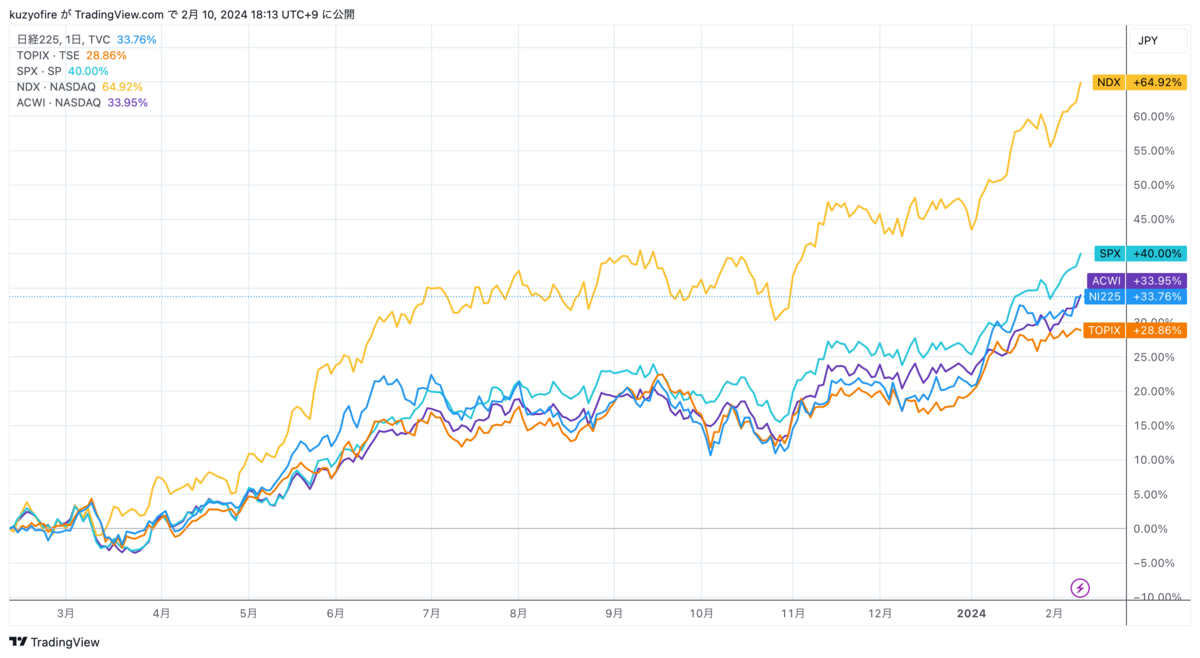Image resolution: width=1200 pixels, height=658 pixels.
Task: Click the −5.00% axis label
Action: pos(1154,563)
